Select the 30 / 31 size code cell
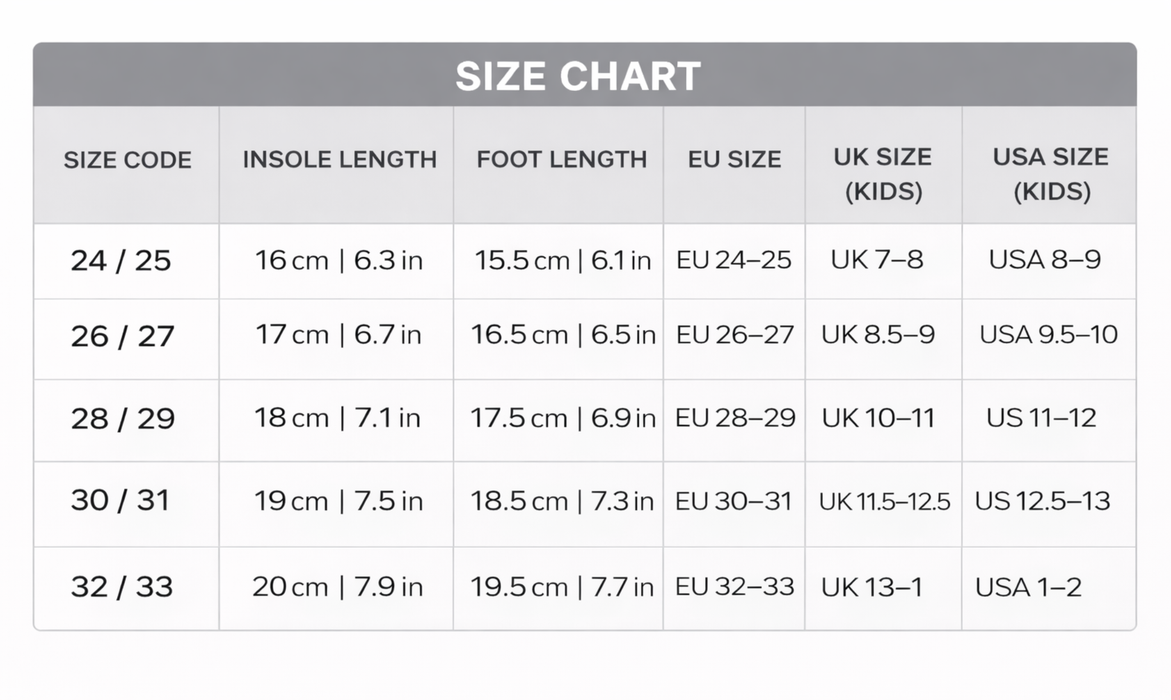Screen dimensions: 1171x700 pyautogui.click(x=120, y=500)
